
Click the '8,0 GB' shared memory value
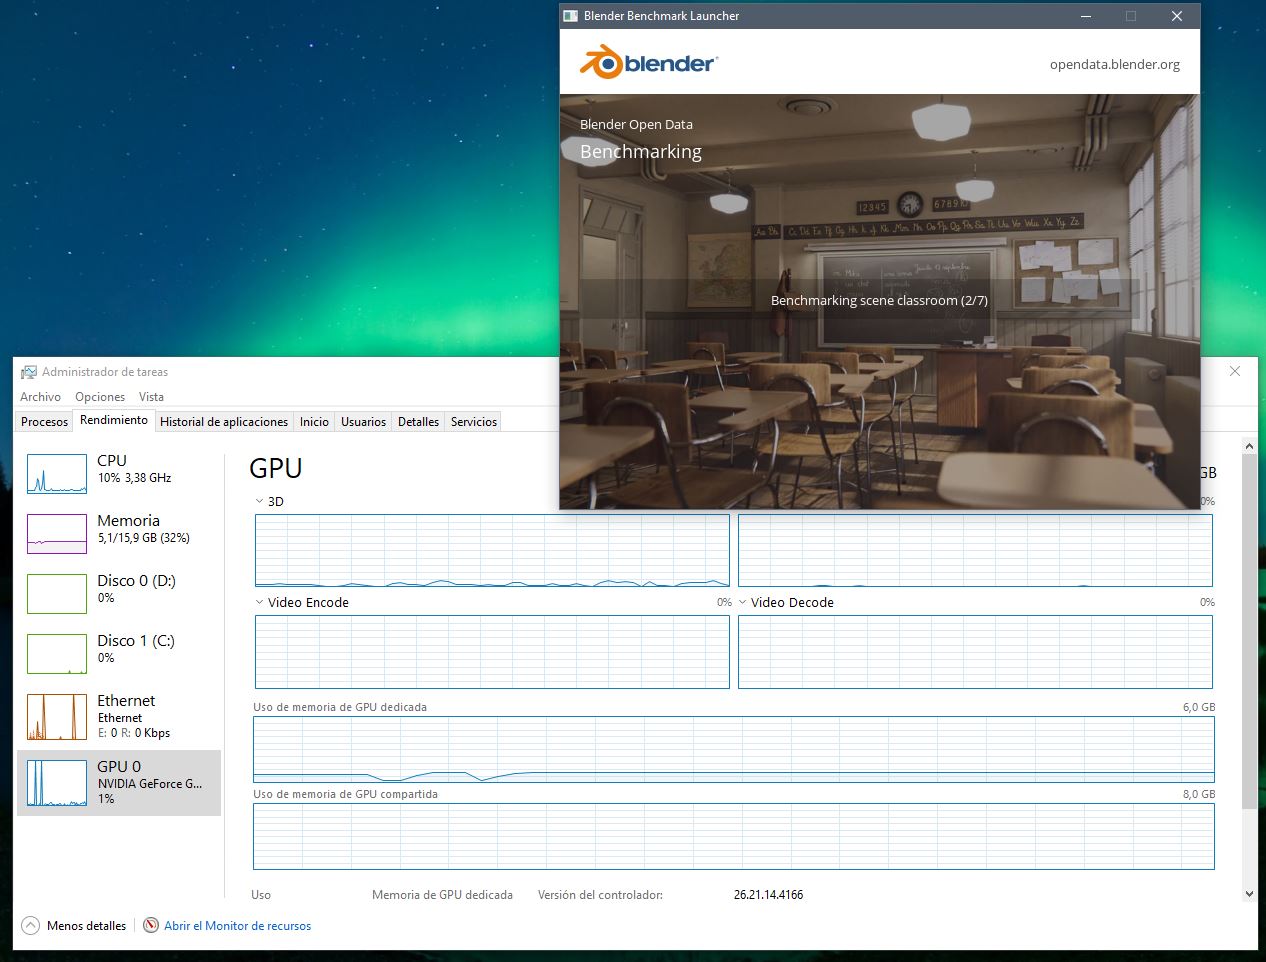tap(1199, 794)
